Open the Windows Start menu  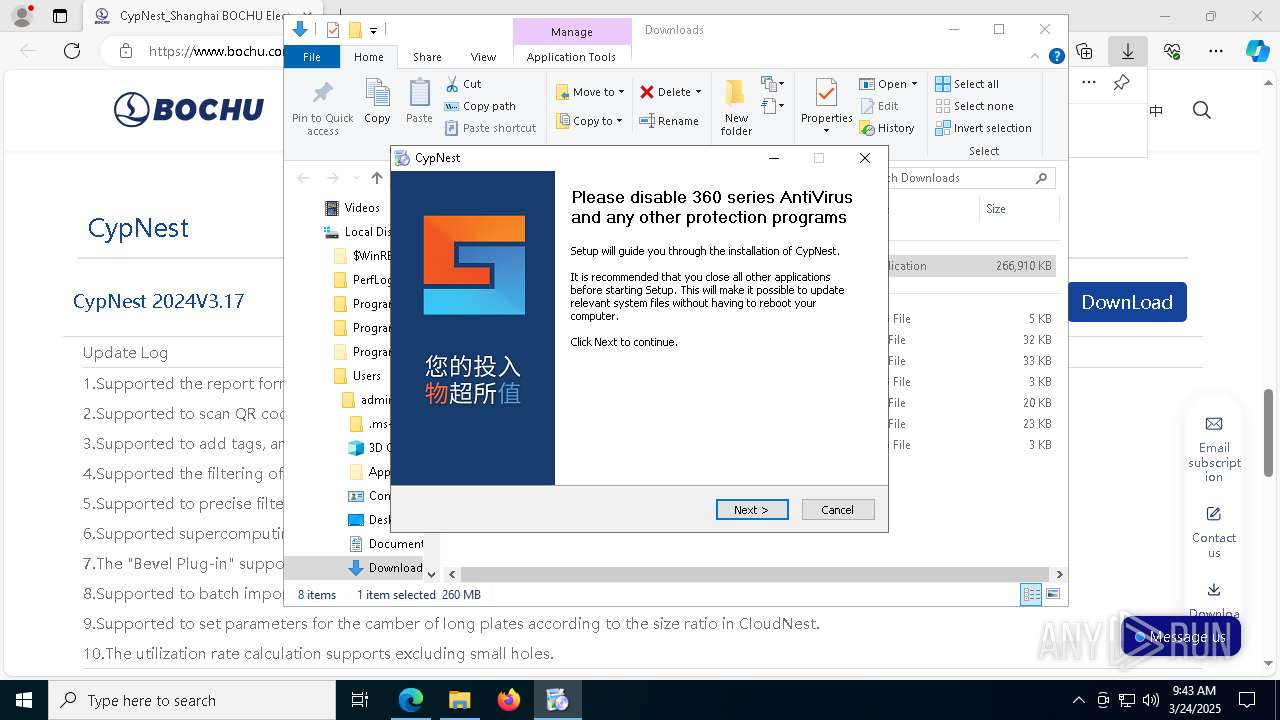24,700
